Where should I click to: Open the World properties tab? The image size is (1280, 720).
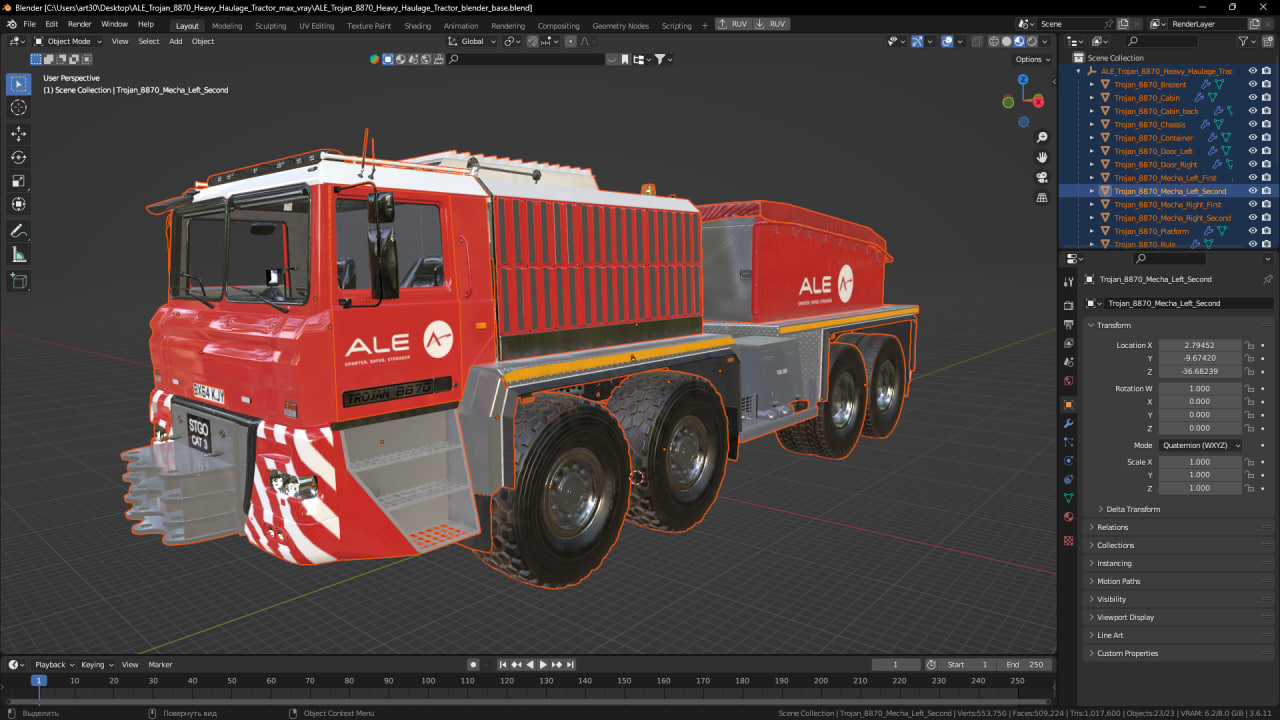coord(1068,381)
